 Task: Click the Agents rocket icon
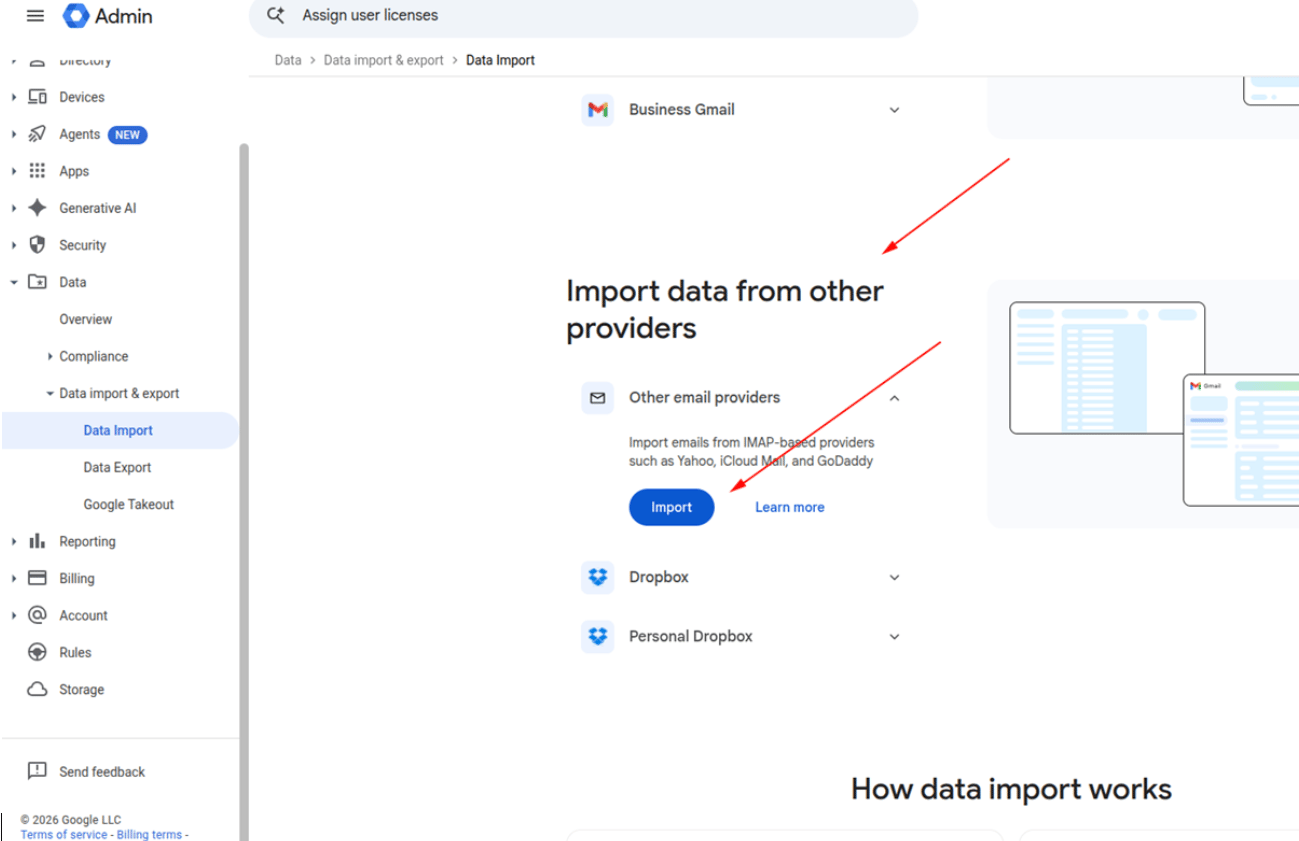tap(37, 134)
